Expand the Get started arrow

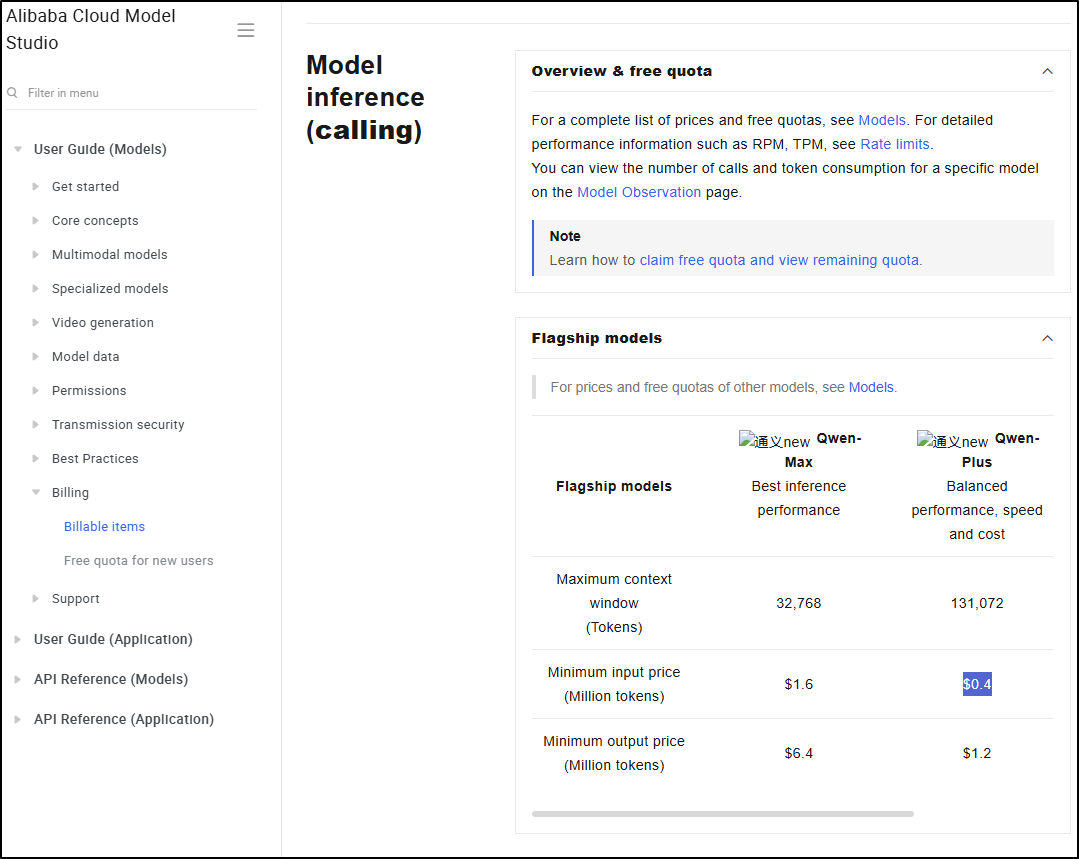pyautogui.click(x=36, y=187)
